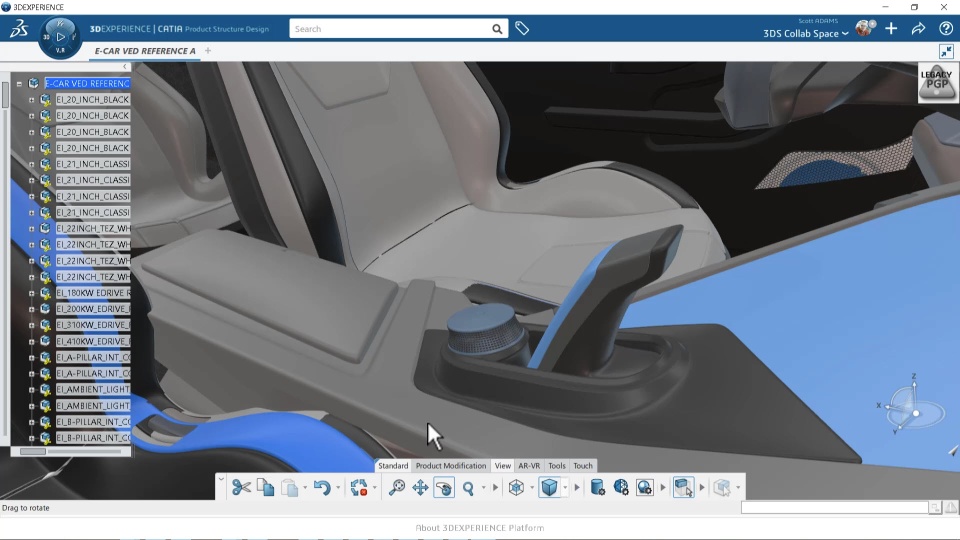Viewport: 960px width, 540px height.
Task: Switch to the Touch tab
Action: [x=583, y=466]
